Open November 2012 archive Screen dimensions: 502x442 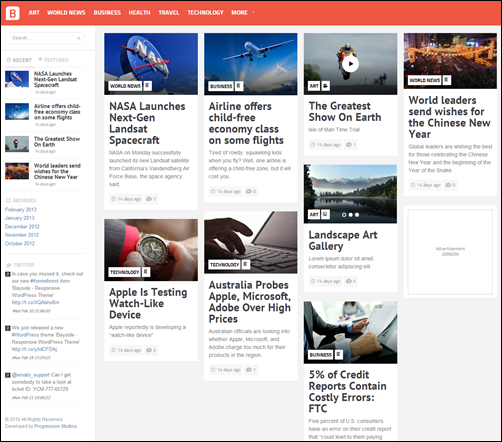[x=22, y=235]
